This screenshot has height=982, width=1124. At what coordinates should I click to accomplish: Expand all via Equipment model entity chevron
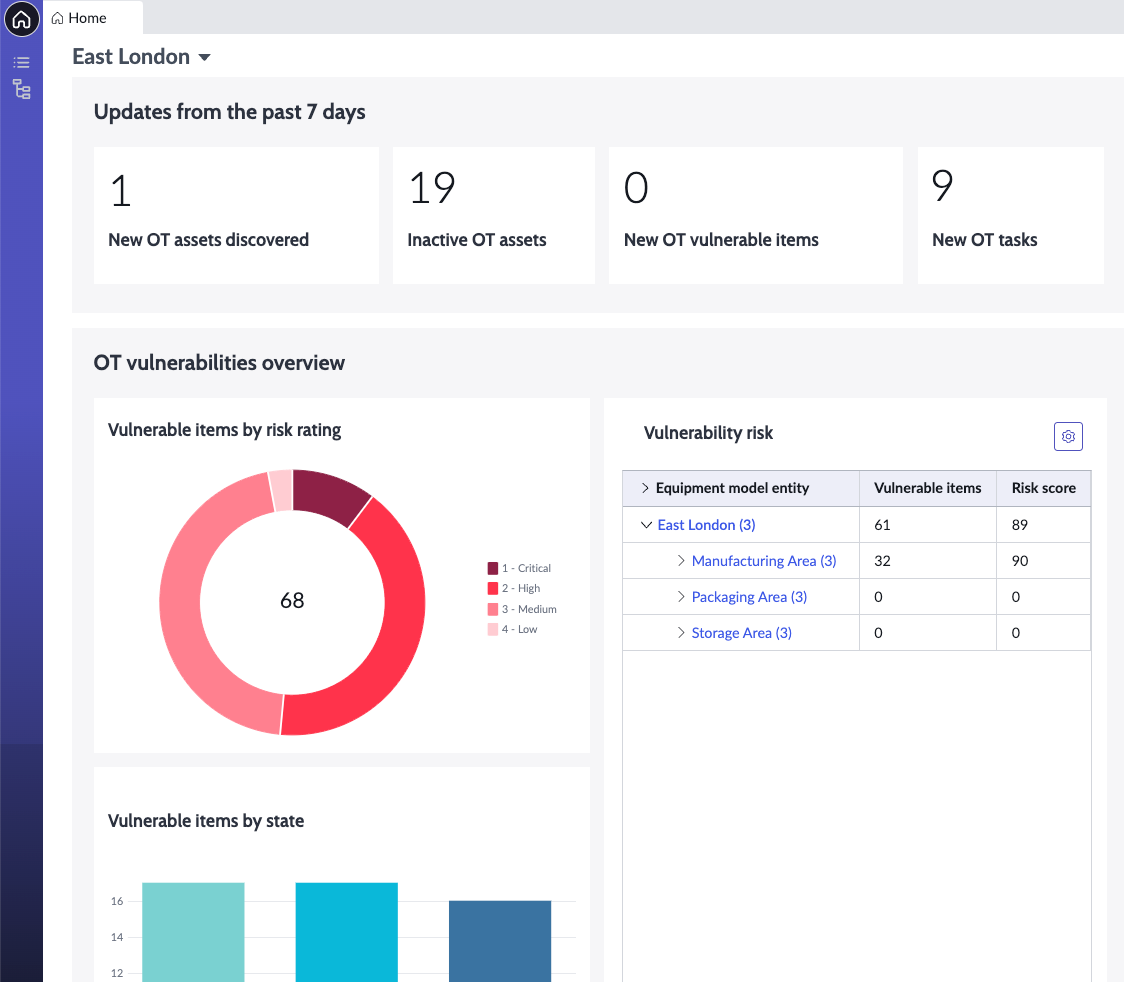tap(645, 488)
